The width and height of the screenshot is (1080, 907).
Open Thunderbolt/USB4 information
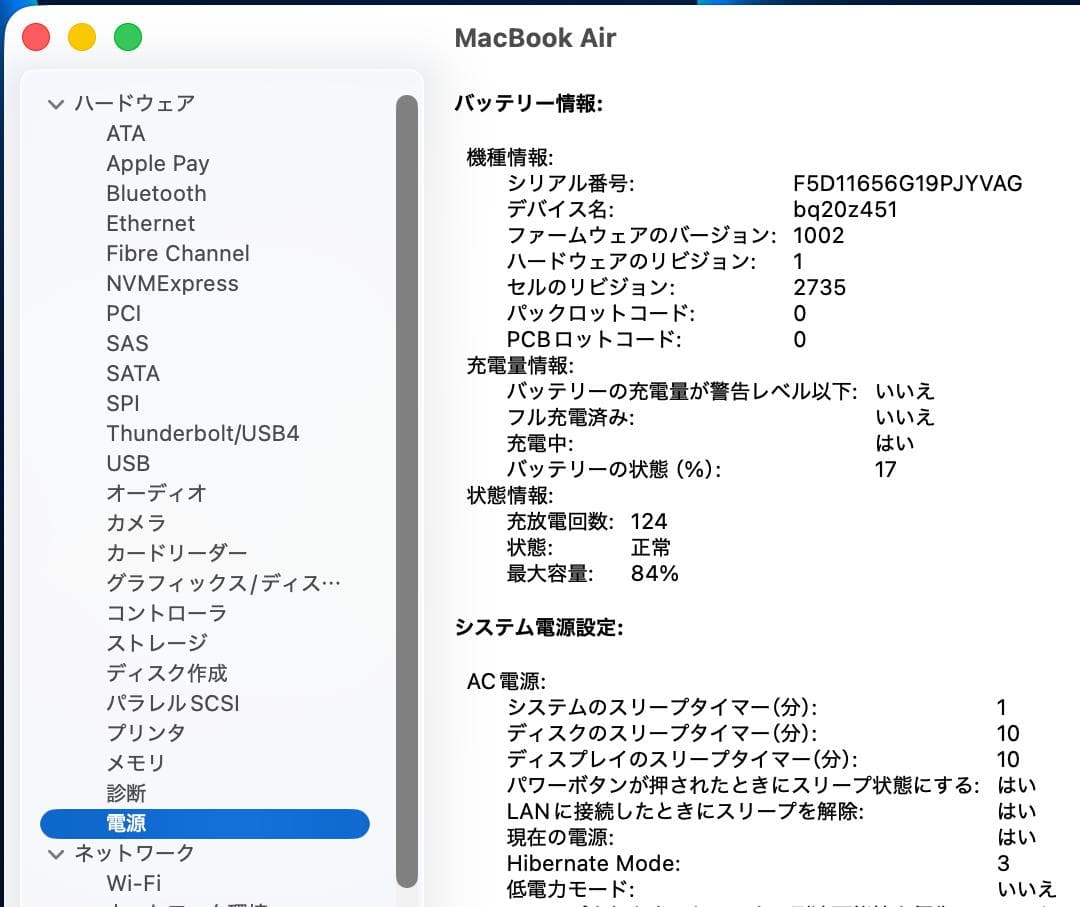[x=202, y=433]
